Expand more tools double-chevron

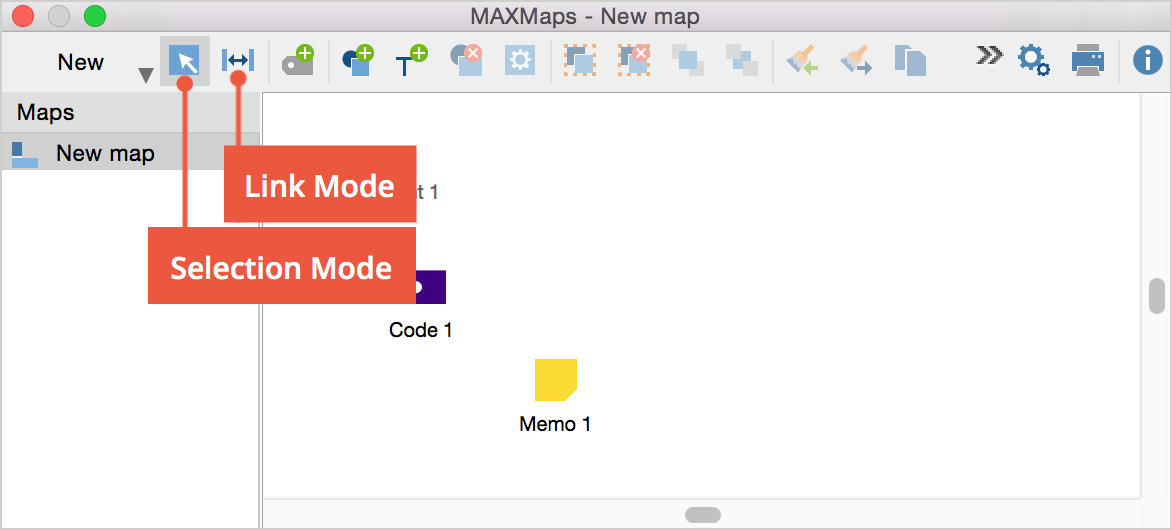click(x=988, y=55)
